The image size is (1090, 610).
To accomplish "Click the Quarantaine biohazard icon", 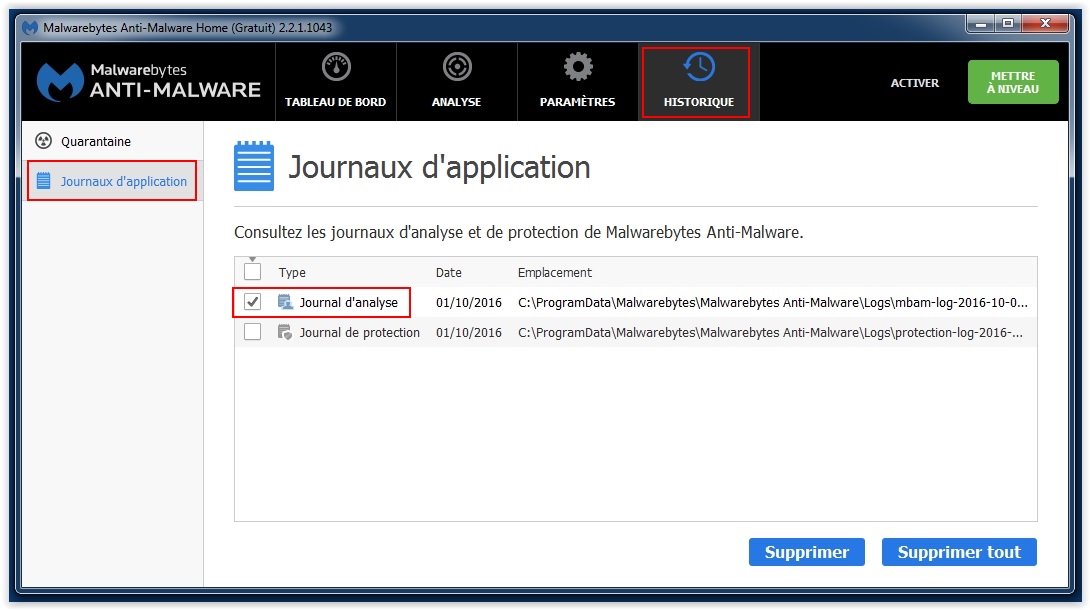I will tap(43, 141).
